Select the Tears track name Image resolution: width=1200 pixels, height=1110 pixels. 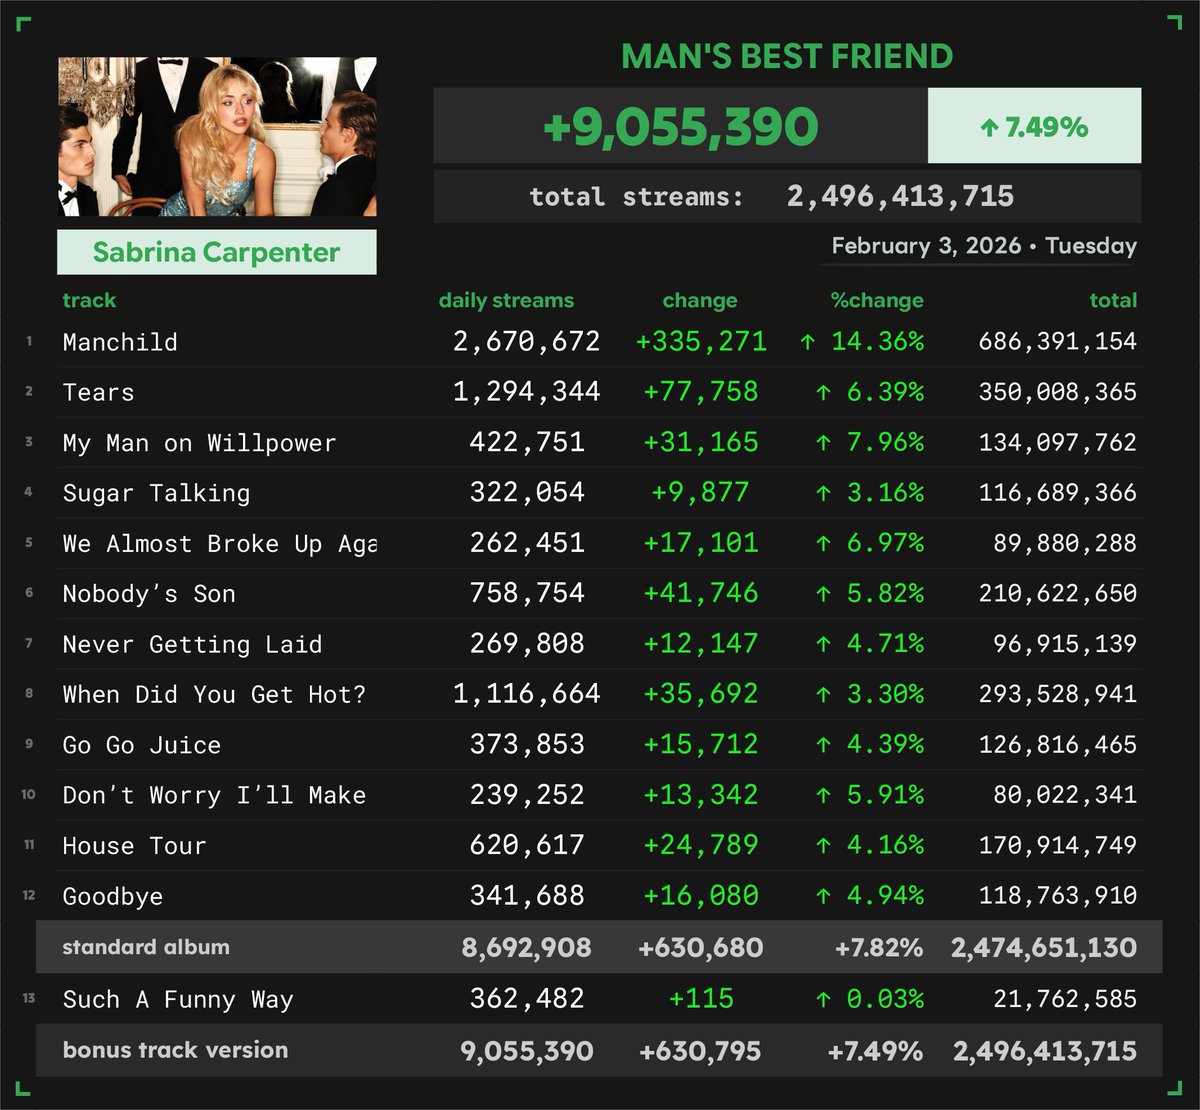point(98,392)
